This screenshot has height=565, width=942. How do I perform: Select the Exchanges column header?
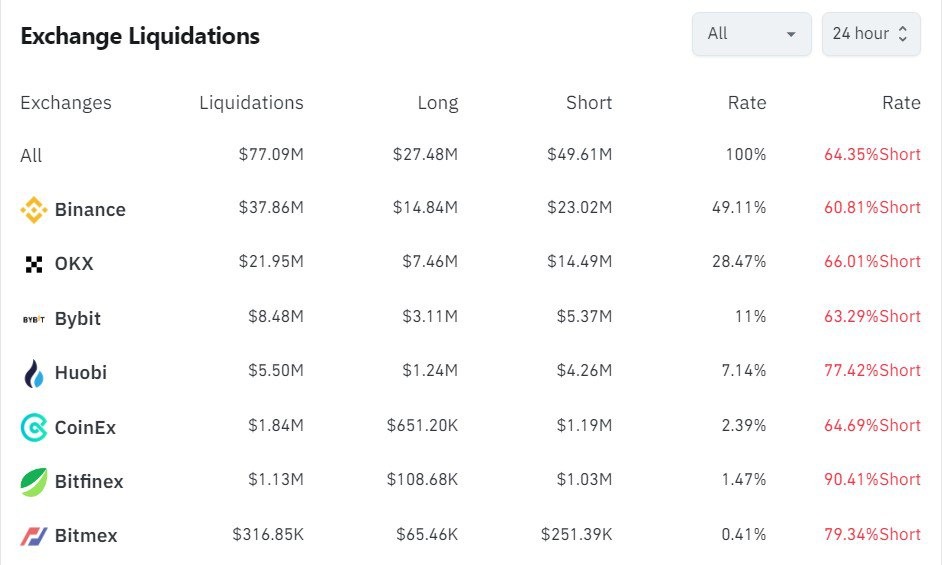coord(66,103)
